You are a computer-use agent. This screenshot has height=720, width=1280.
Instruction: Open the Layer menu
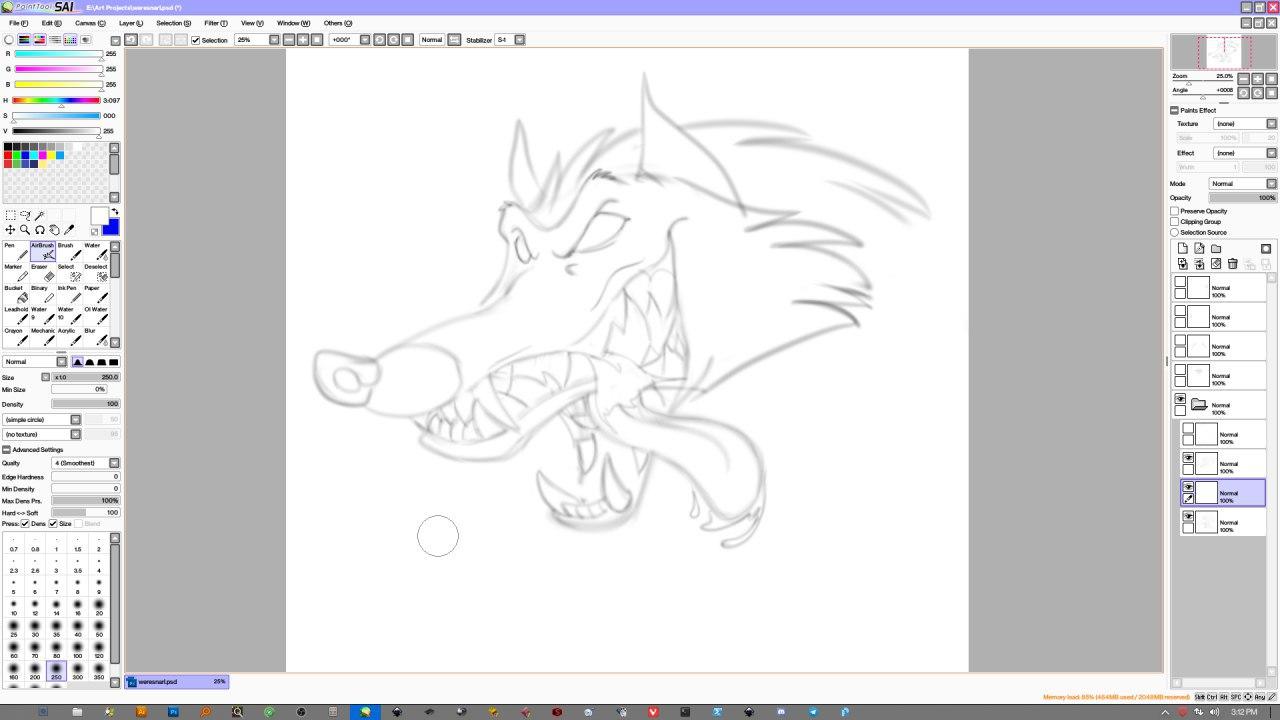coord(130,23)
